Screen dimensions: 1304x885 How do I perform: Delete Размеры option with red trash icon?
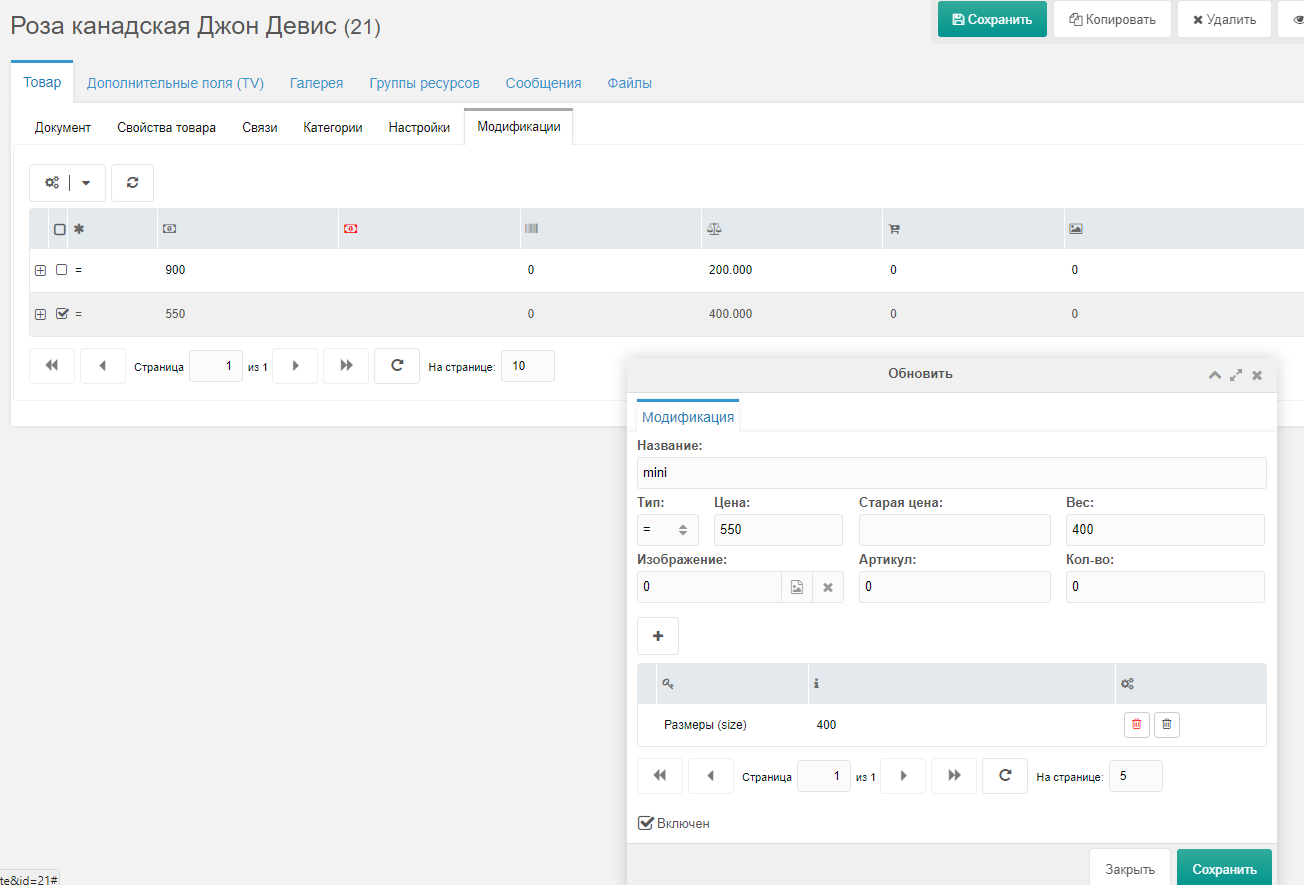(x=1136, y=725)
